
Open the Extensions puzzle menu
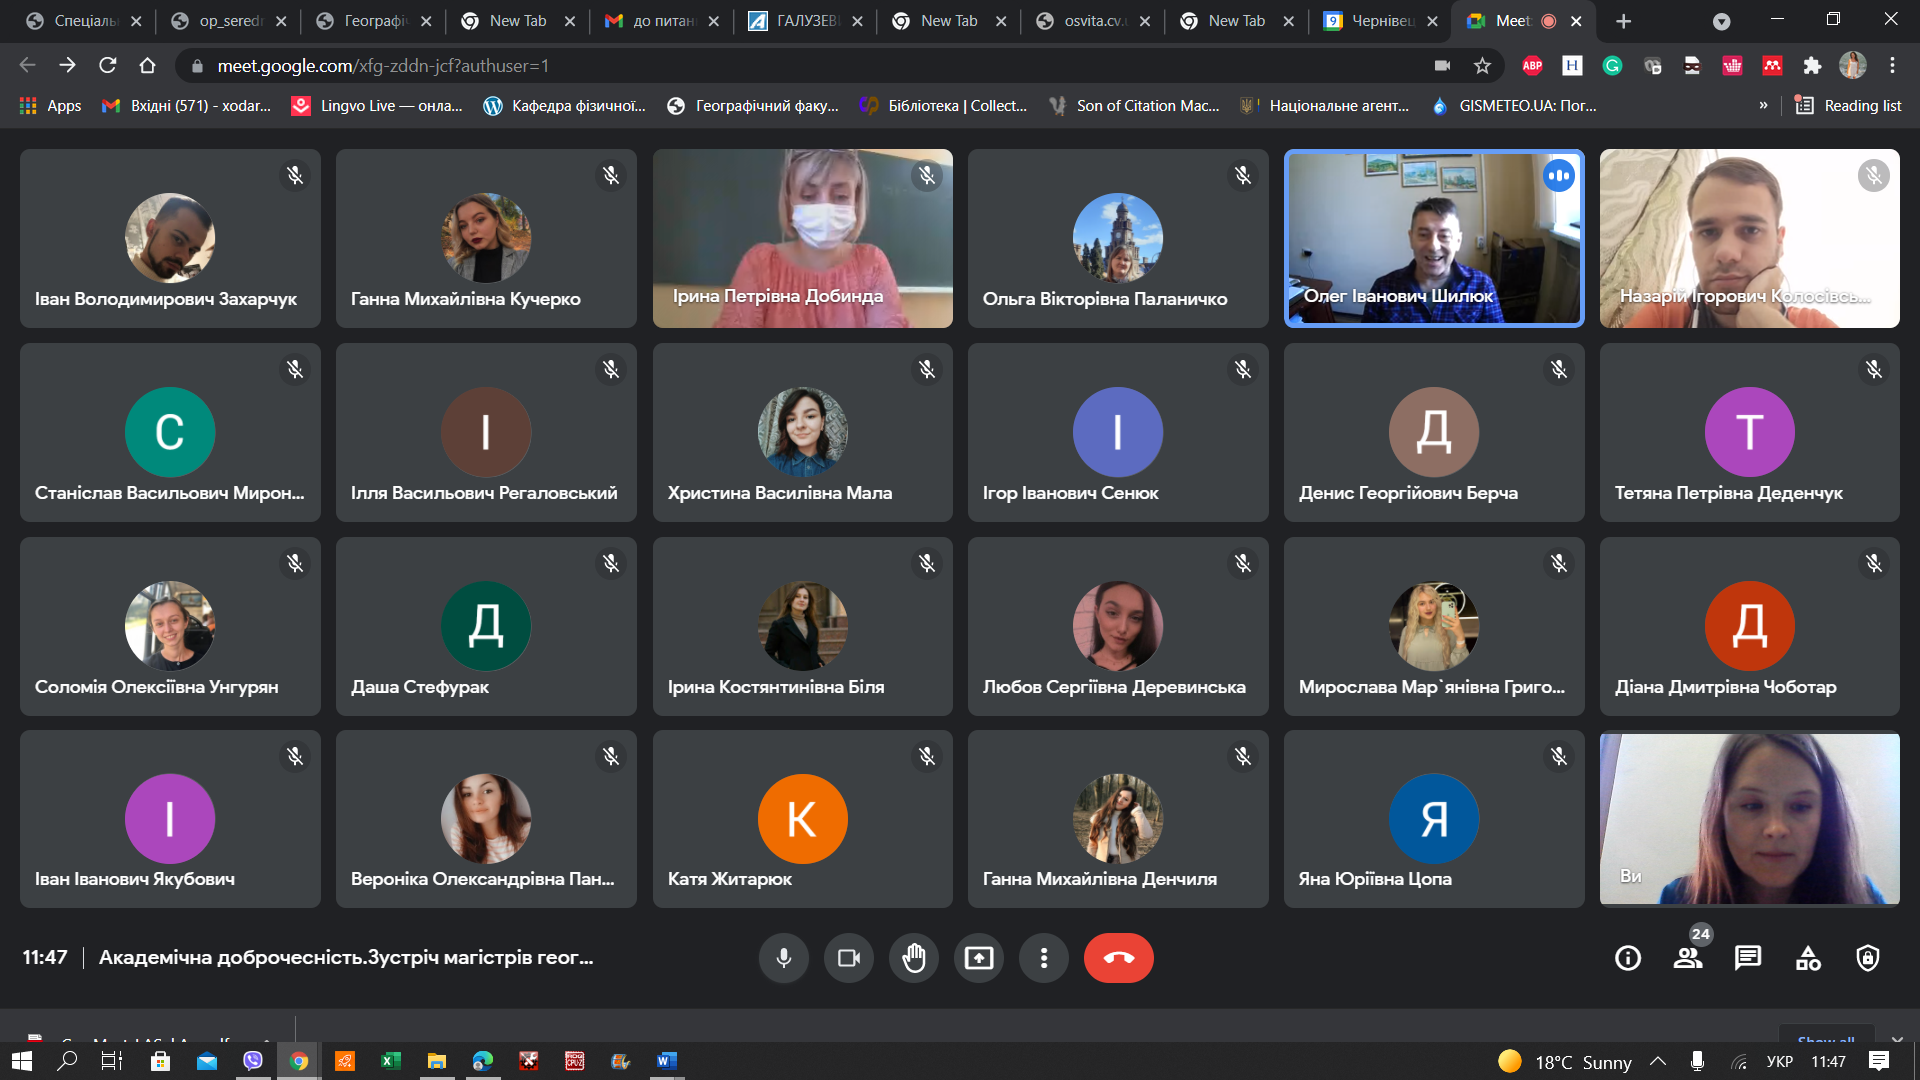(x=1812, y=65)
